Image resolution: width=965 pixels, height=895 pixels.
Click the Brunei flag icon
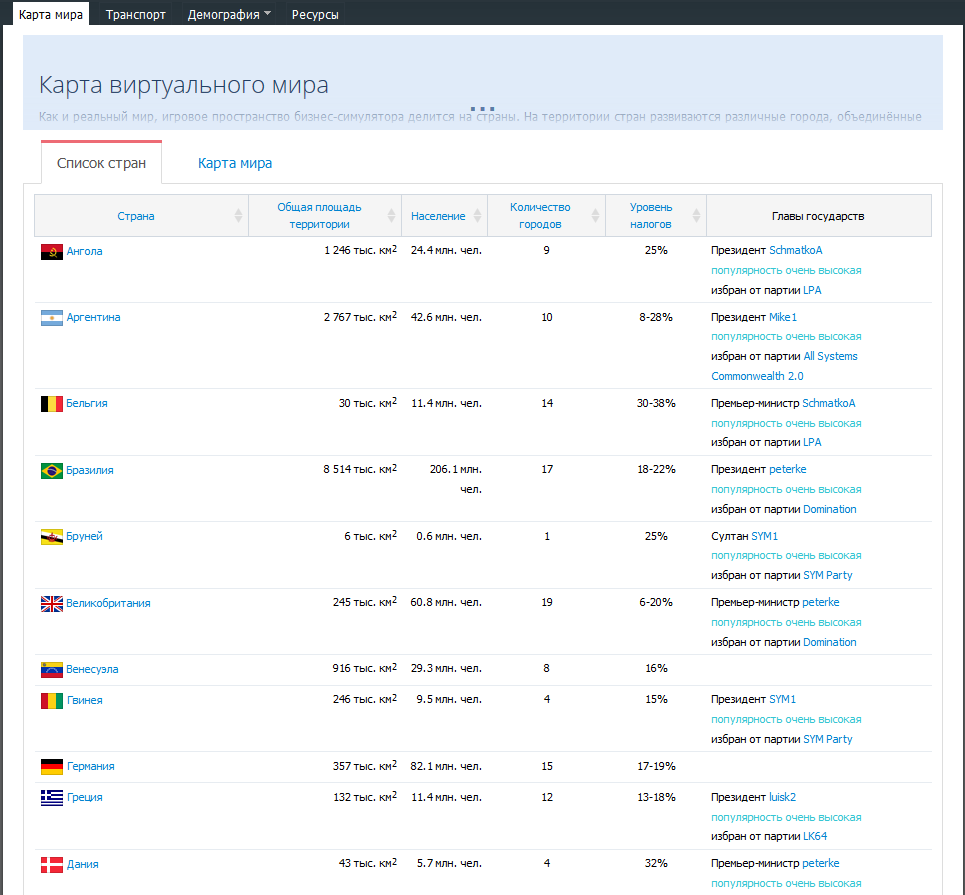coord(52,537)
